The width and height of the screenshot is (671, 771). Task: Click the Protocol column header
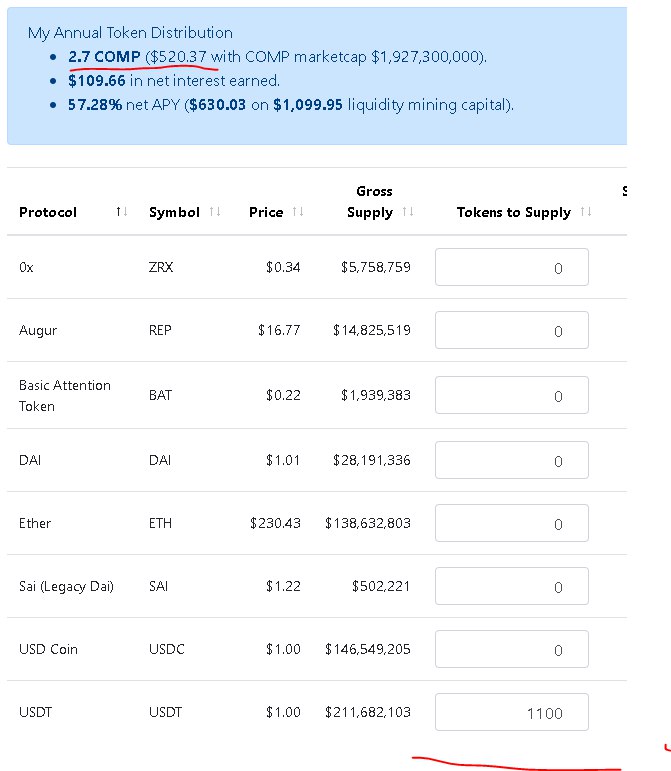pos(48,212)
